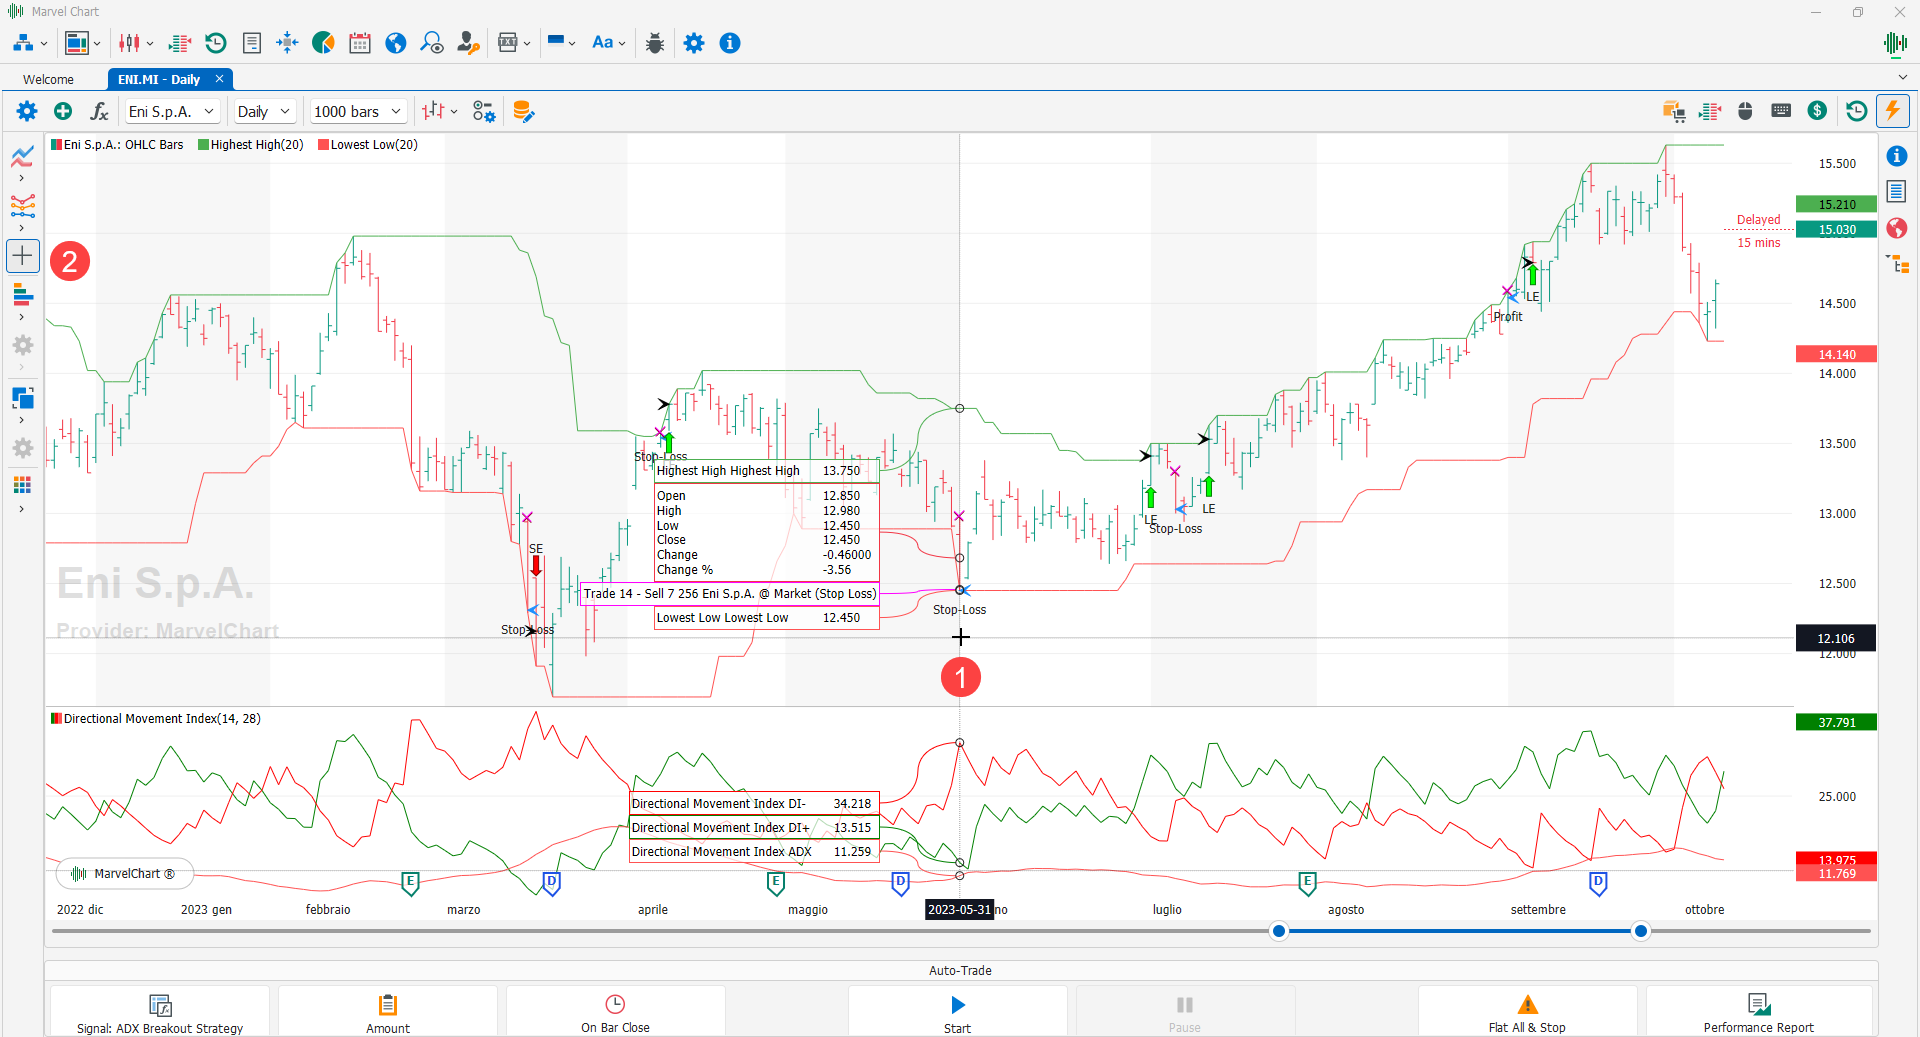This screenshot has height=1037, width=1920.
Task: Select the horizontal bars profile icon in left sidebar
Action: pyautogui.click(x=22, y=294)
